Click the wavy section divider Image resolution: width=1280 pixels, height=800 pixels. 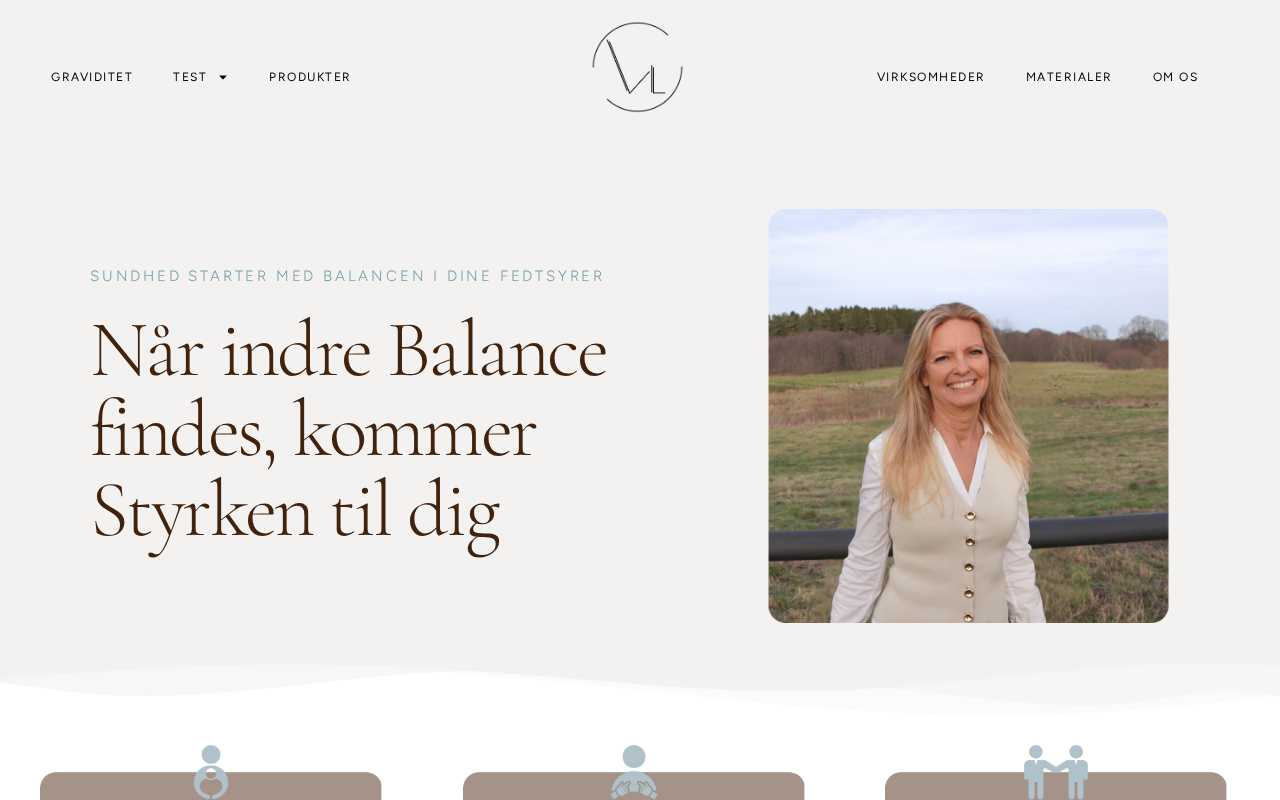click(x=640, y=688)
